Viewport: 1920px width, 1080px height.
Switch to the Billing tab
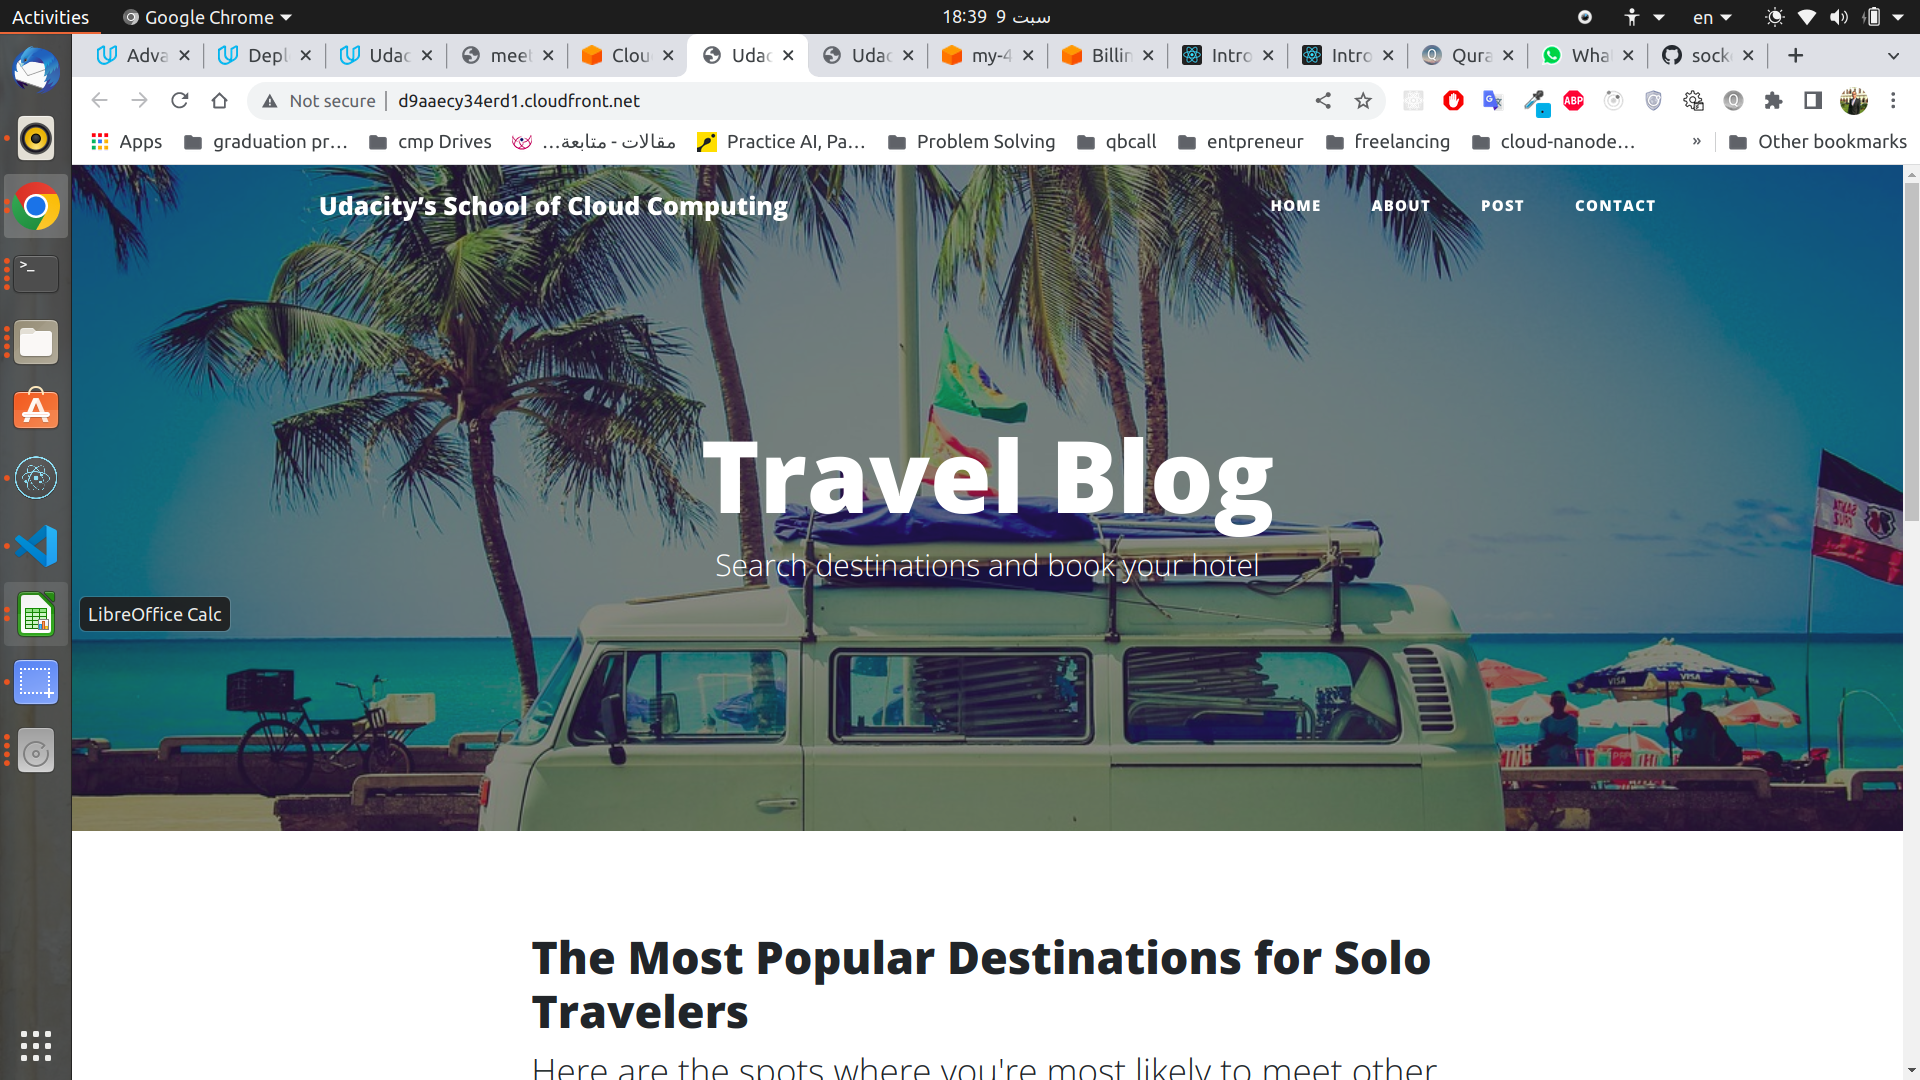[1107, 56]
